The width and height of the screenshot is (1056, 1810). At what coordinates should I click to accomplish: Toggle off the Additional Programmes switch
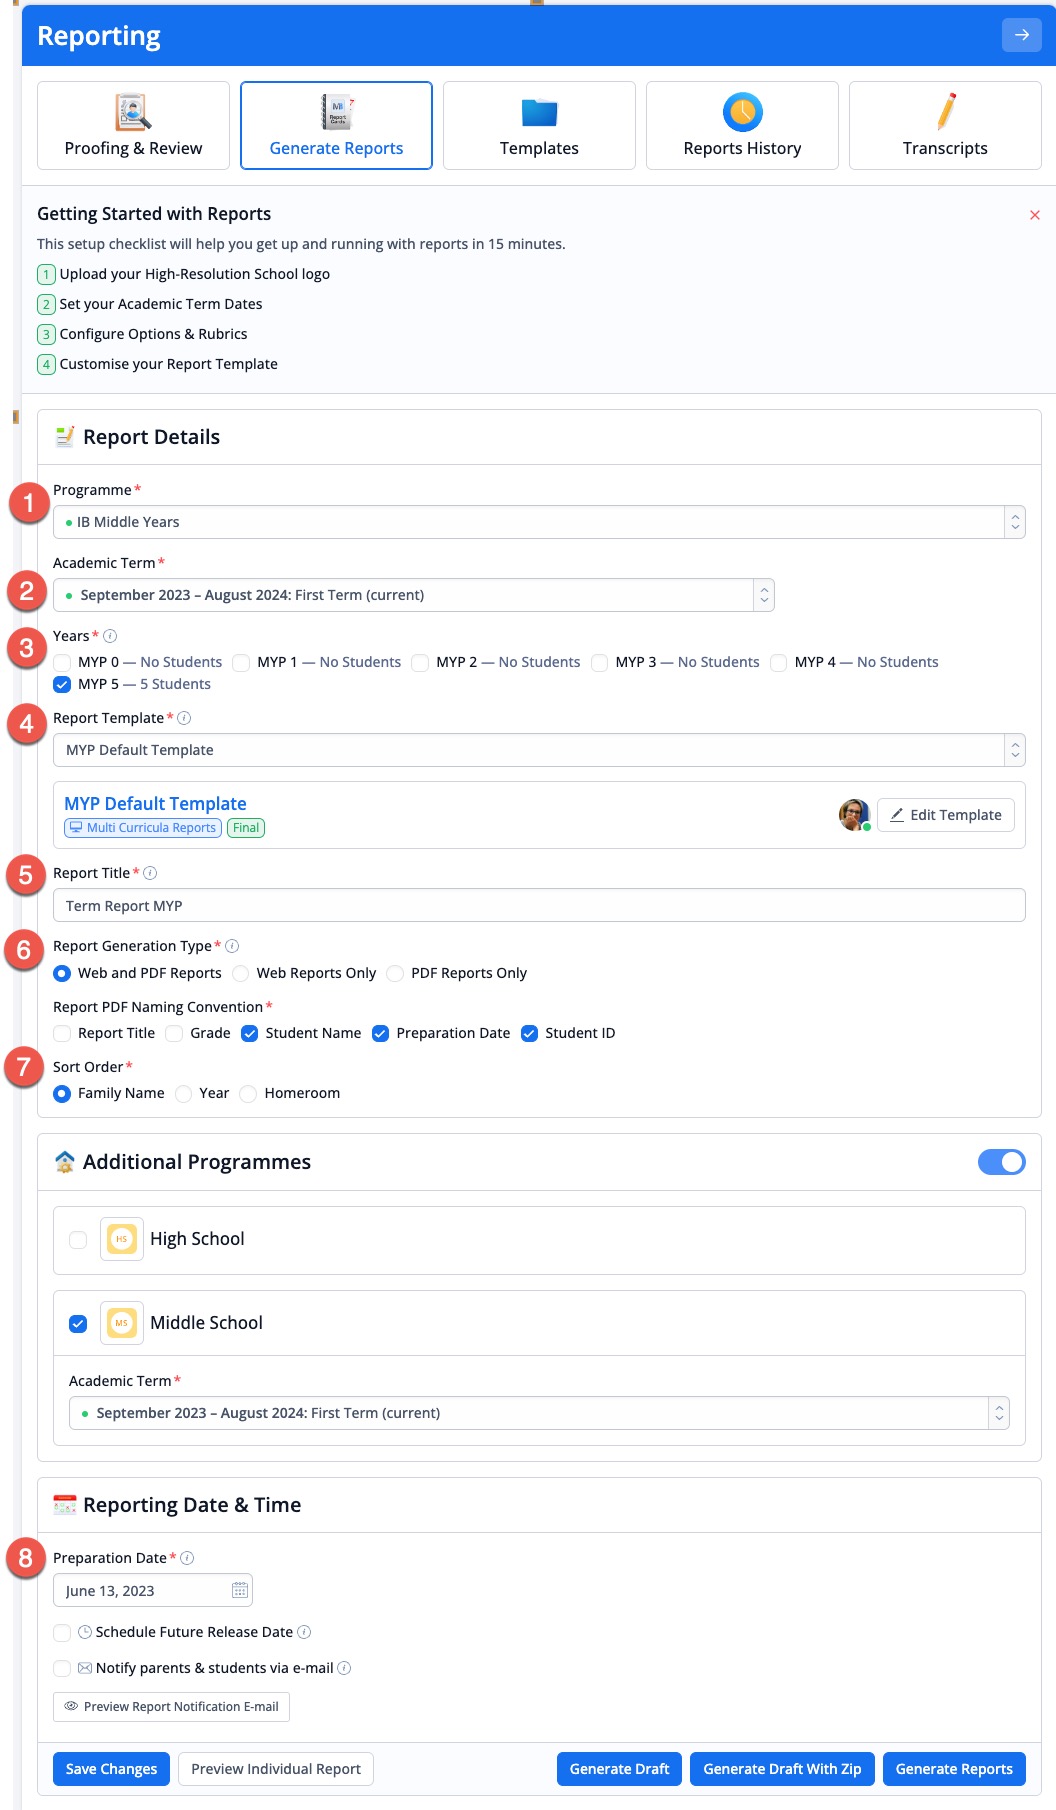pyautogui.click(x=1002, y=1162)
